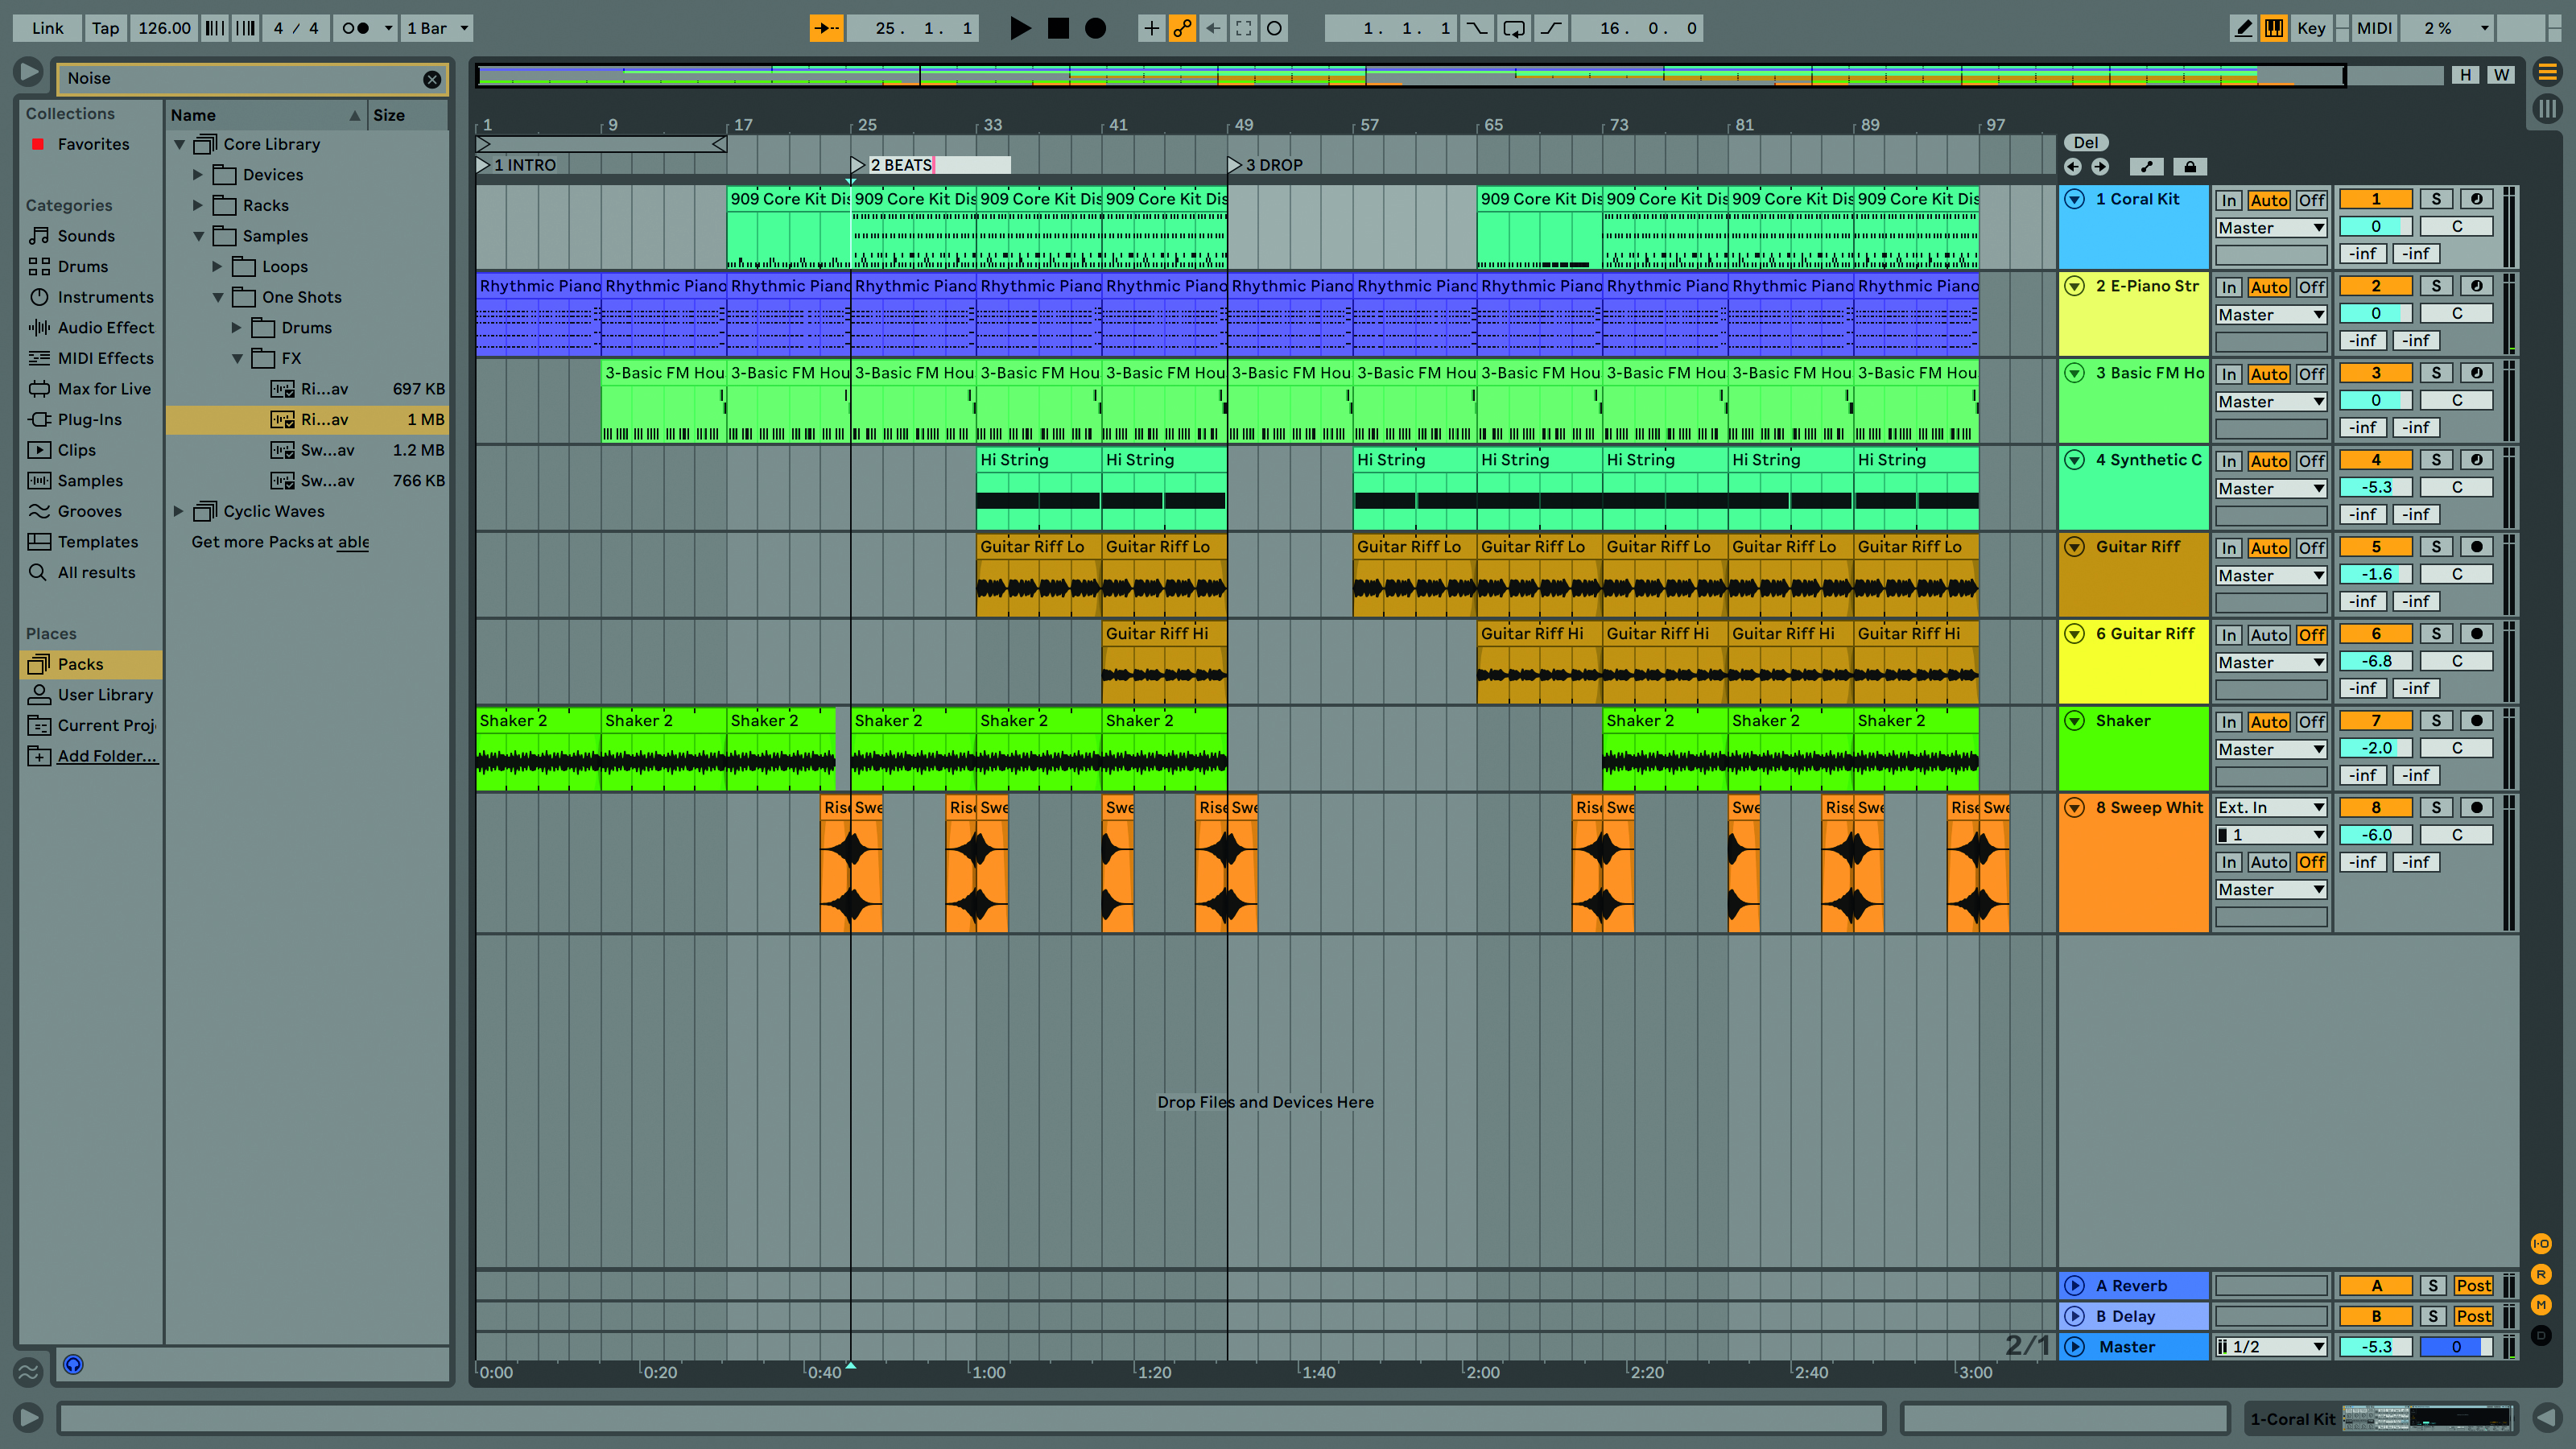
Task: Toggle Follow playback button
Action: coord(826,28)
